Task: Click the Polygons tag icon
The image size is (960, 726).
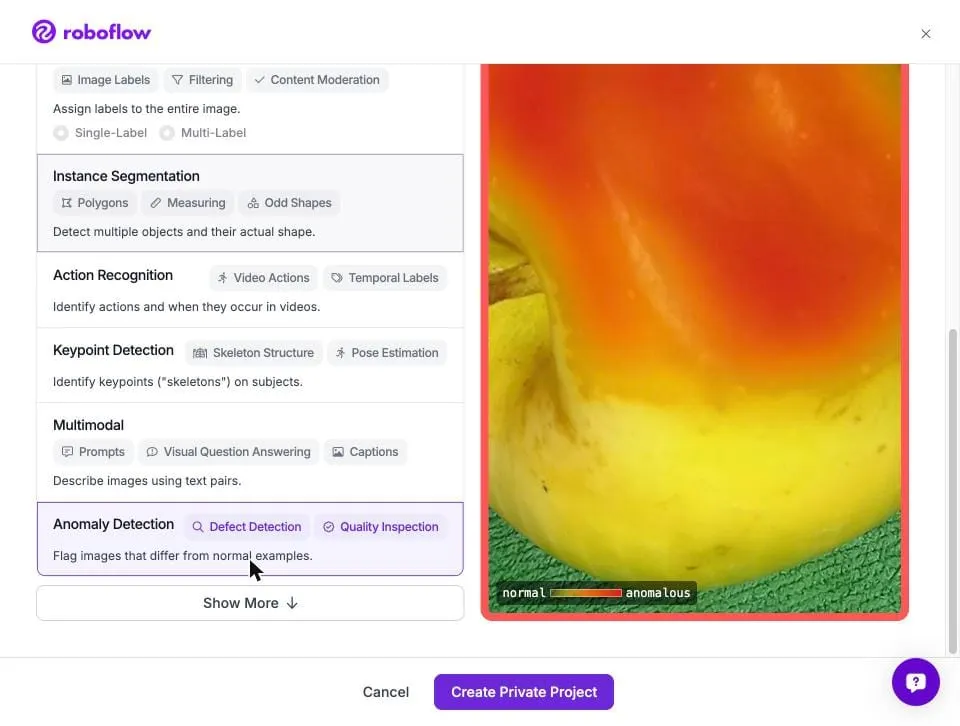Action: [x=67, y=203]
